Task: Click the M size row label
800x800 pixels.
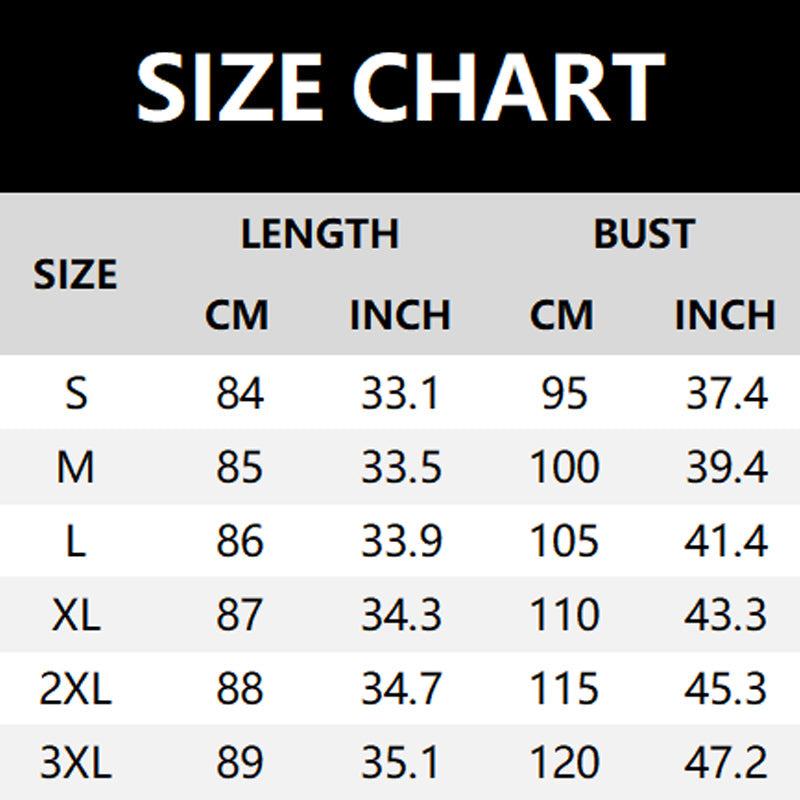Action: [x=76, y=466]
